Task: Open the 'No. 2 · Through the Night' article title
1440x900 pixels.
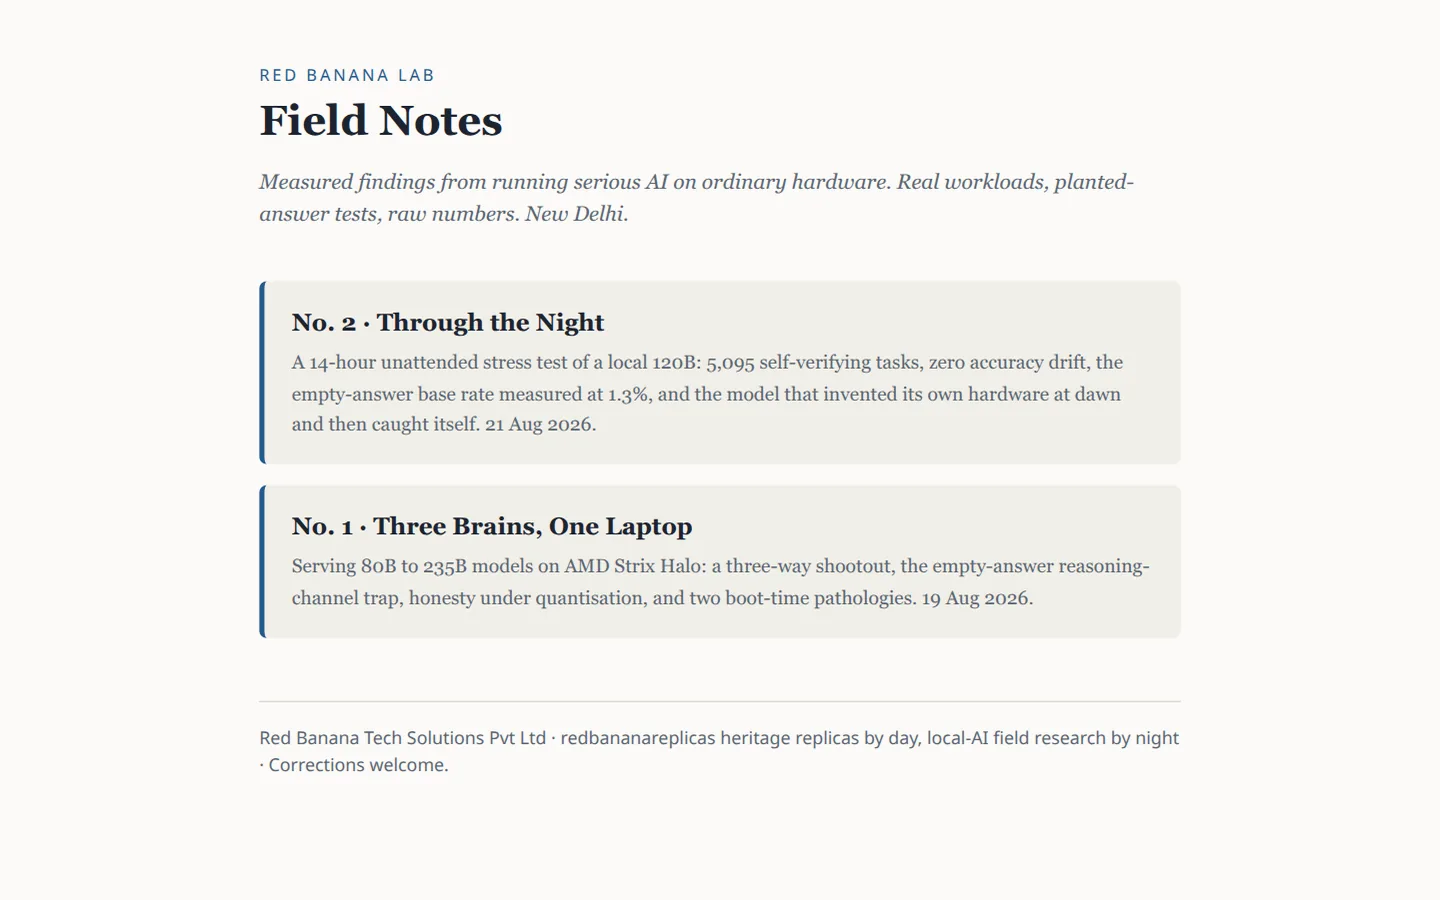Action: (448, 323)
